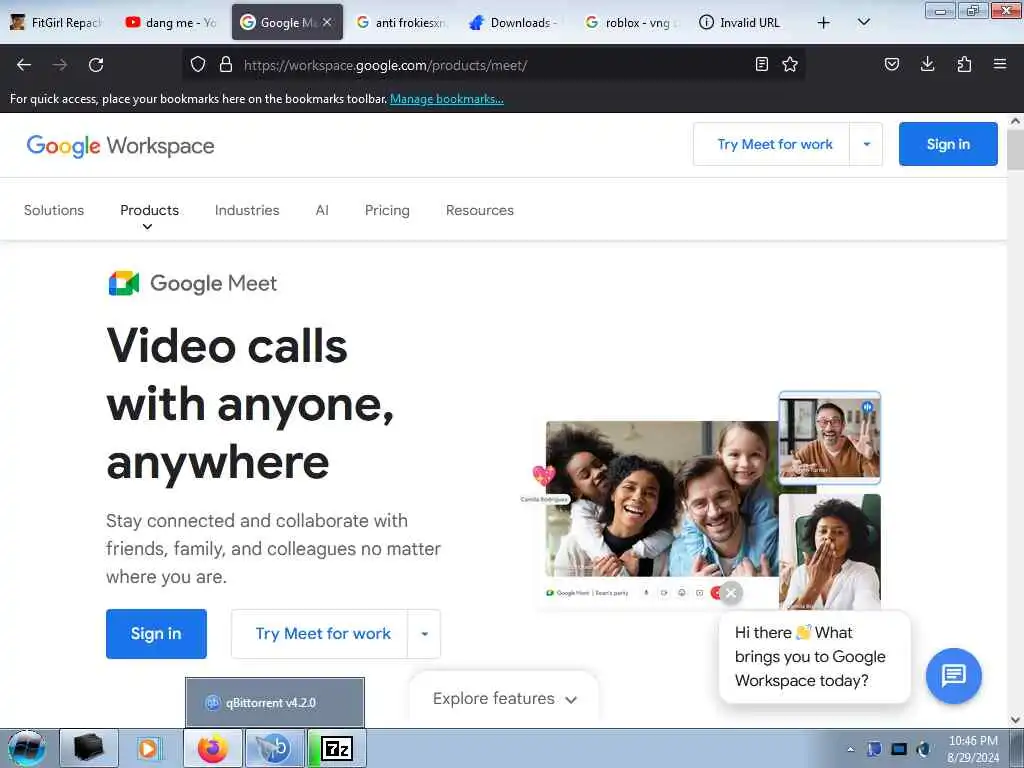Open the Pricing nav item
The image size is (1024, 768).
[387, 210]
